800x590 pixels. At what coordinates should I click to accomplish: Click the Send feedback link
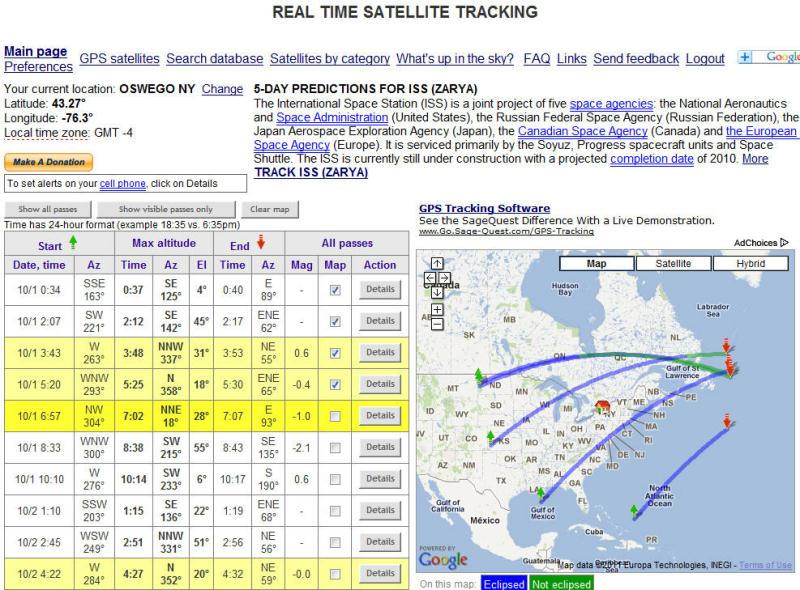(636, 59)
